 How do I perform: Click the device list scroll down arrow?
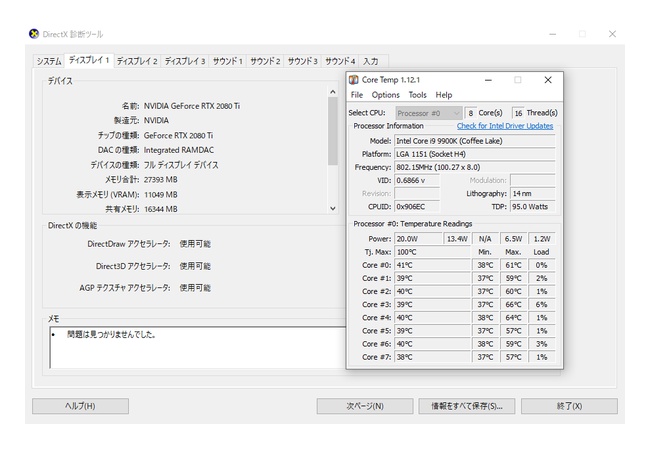332,208
